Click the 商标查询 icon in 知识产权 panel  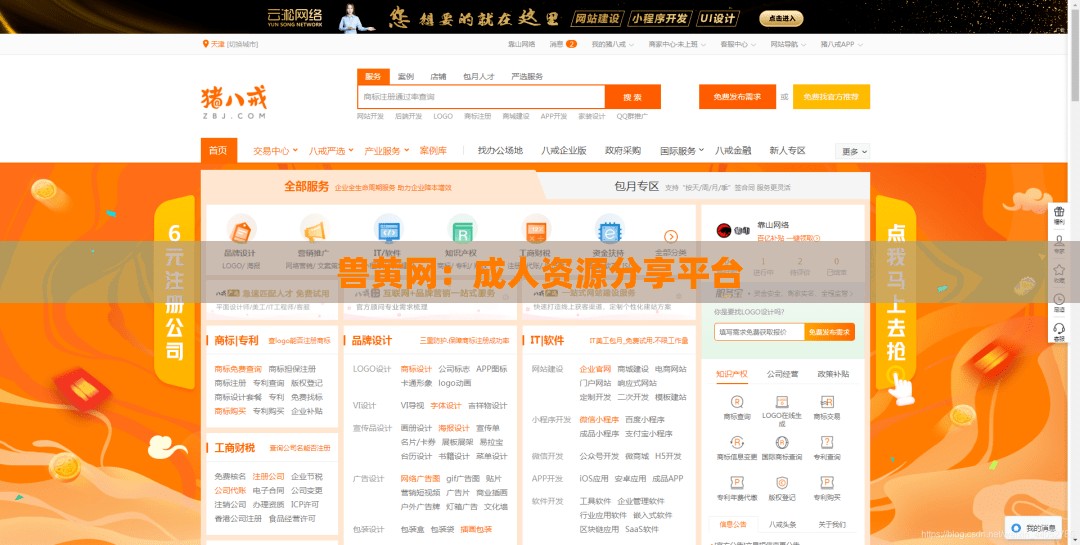point(736,402)
